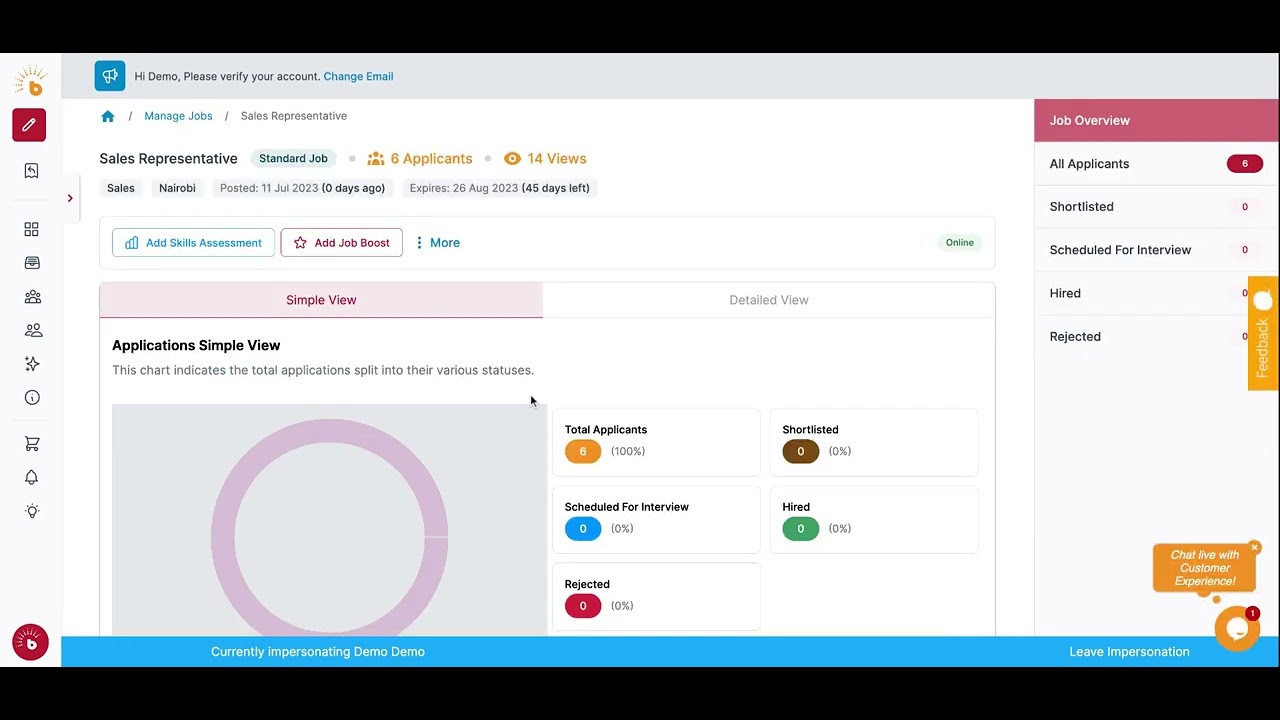Click the red round profile avatar icon
Image resolution: width=1280 pixels, height=720 pixels.
[30, 643]
